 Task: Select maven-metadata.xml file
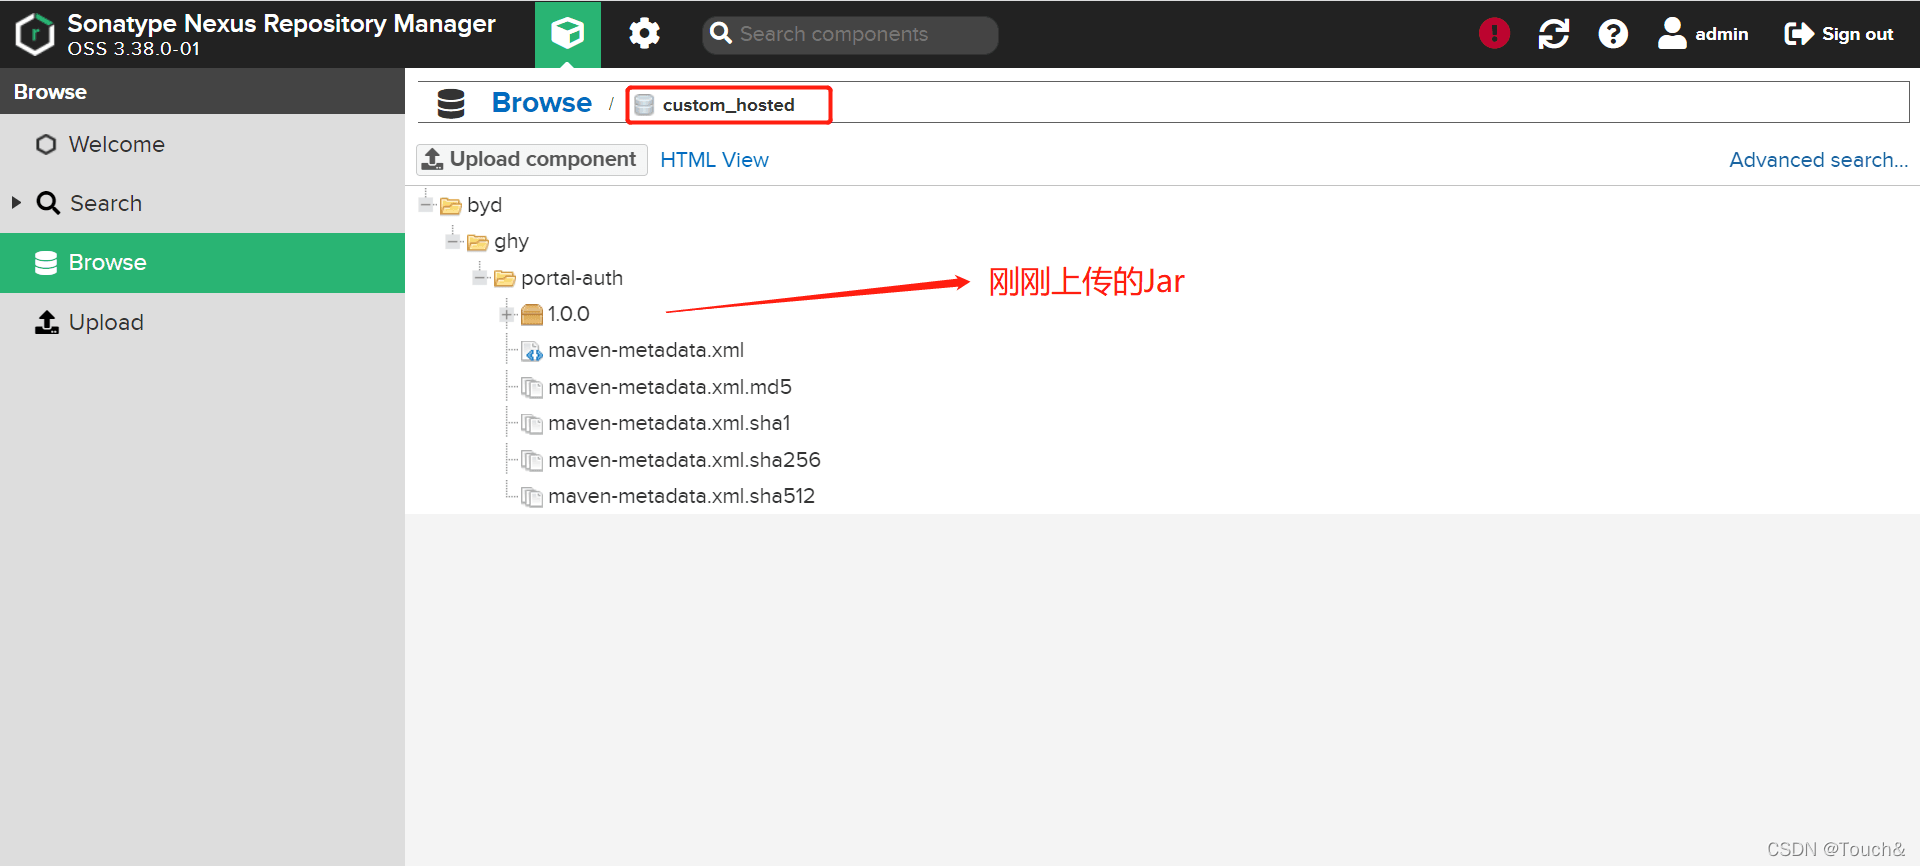tap(646, 350)
